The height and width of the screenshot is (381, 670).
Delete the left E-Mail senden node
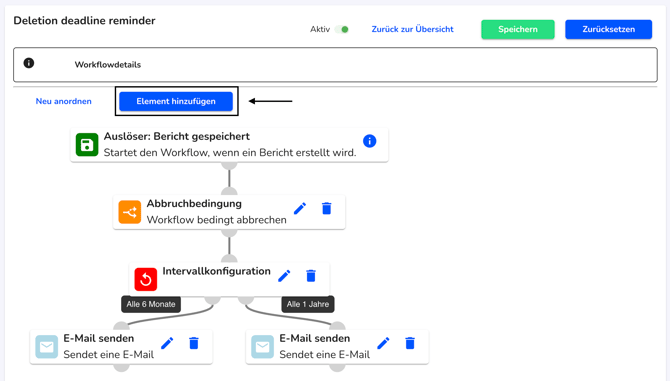[x=194, y=343]
